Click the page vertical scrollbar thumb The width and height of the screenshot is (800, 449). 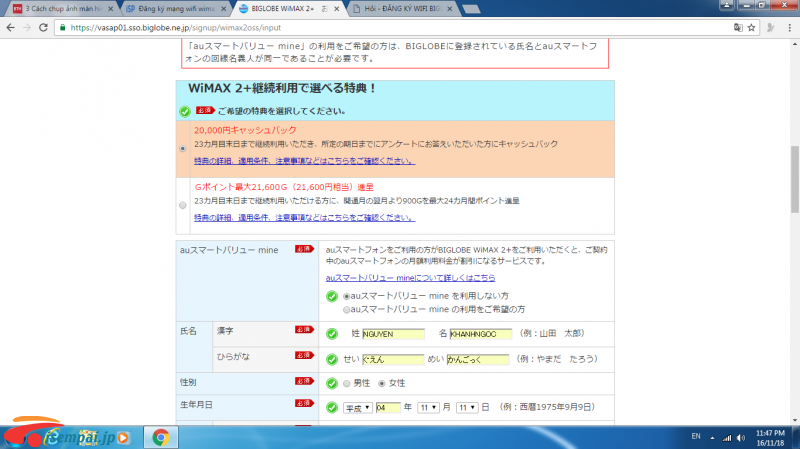[794, 180]
